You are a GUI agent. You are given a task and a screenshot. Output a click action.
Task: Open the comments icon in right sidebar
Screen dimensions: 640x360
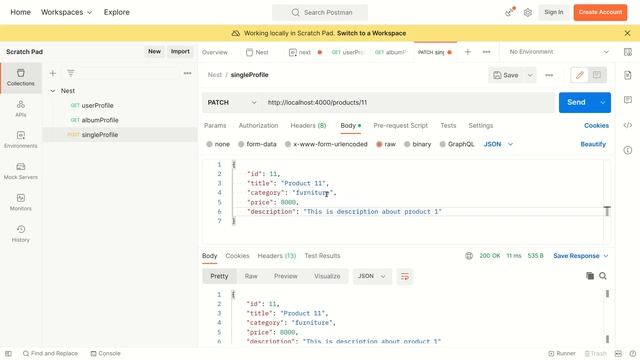coord(628,100)
